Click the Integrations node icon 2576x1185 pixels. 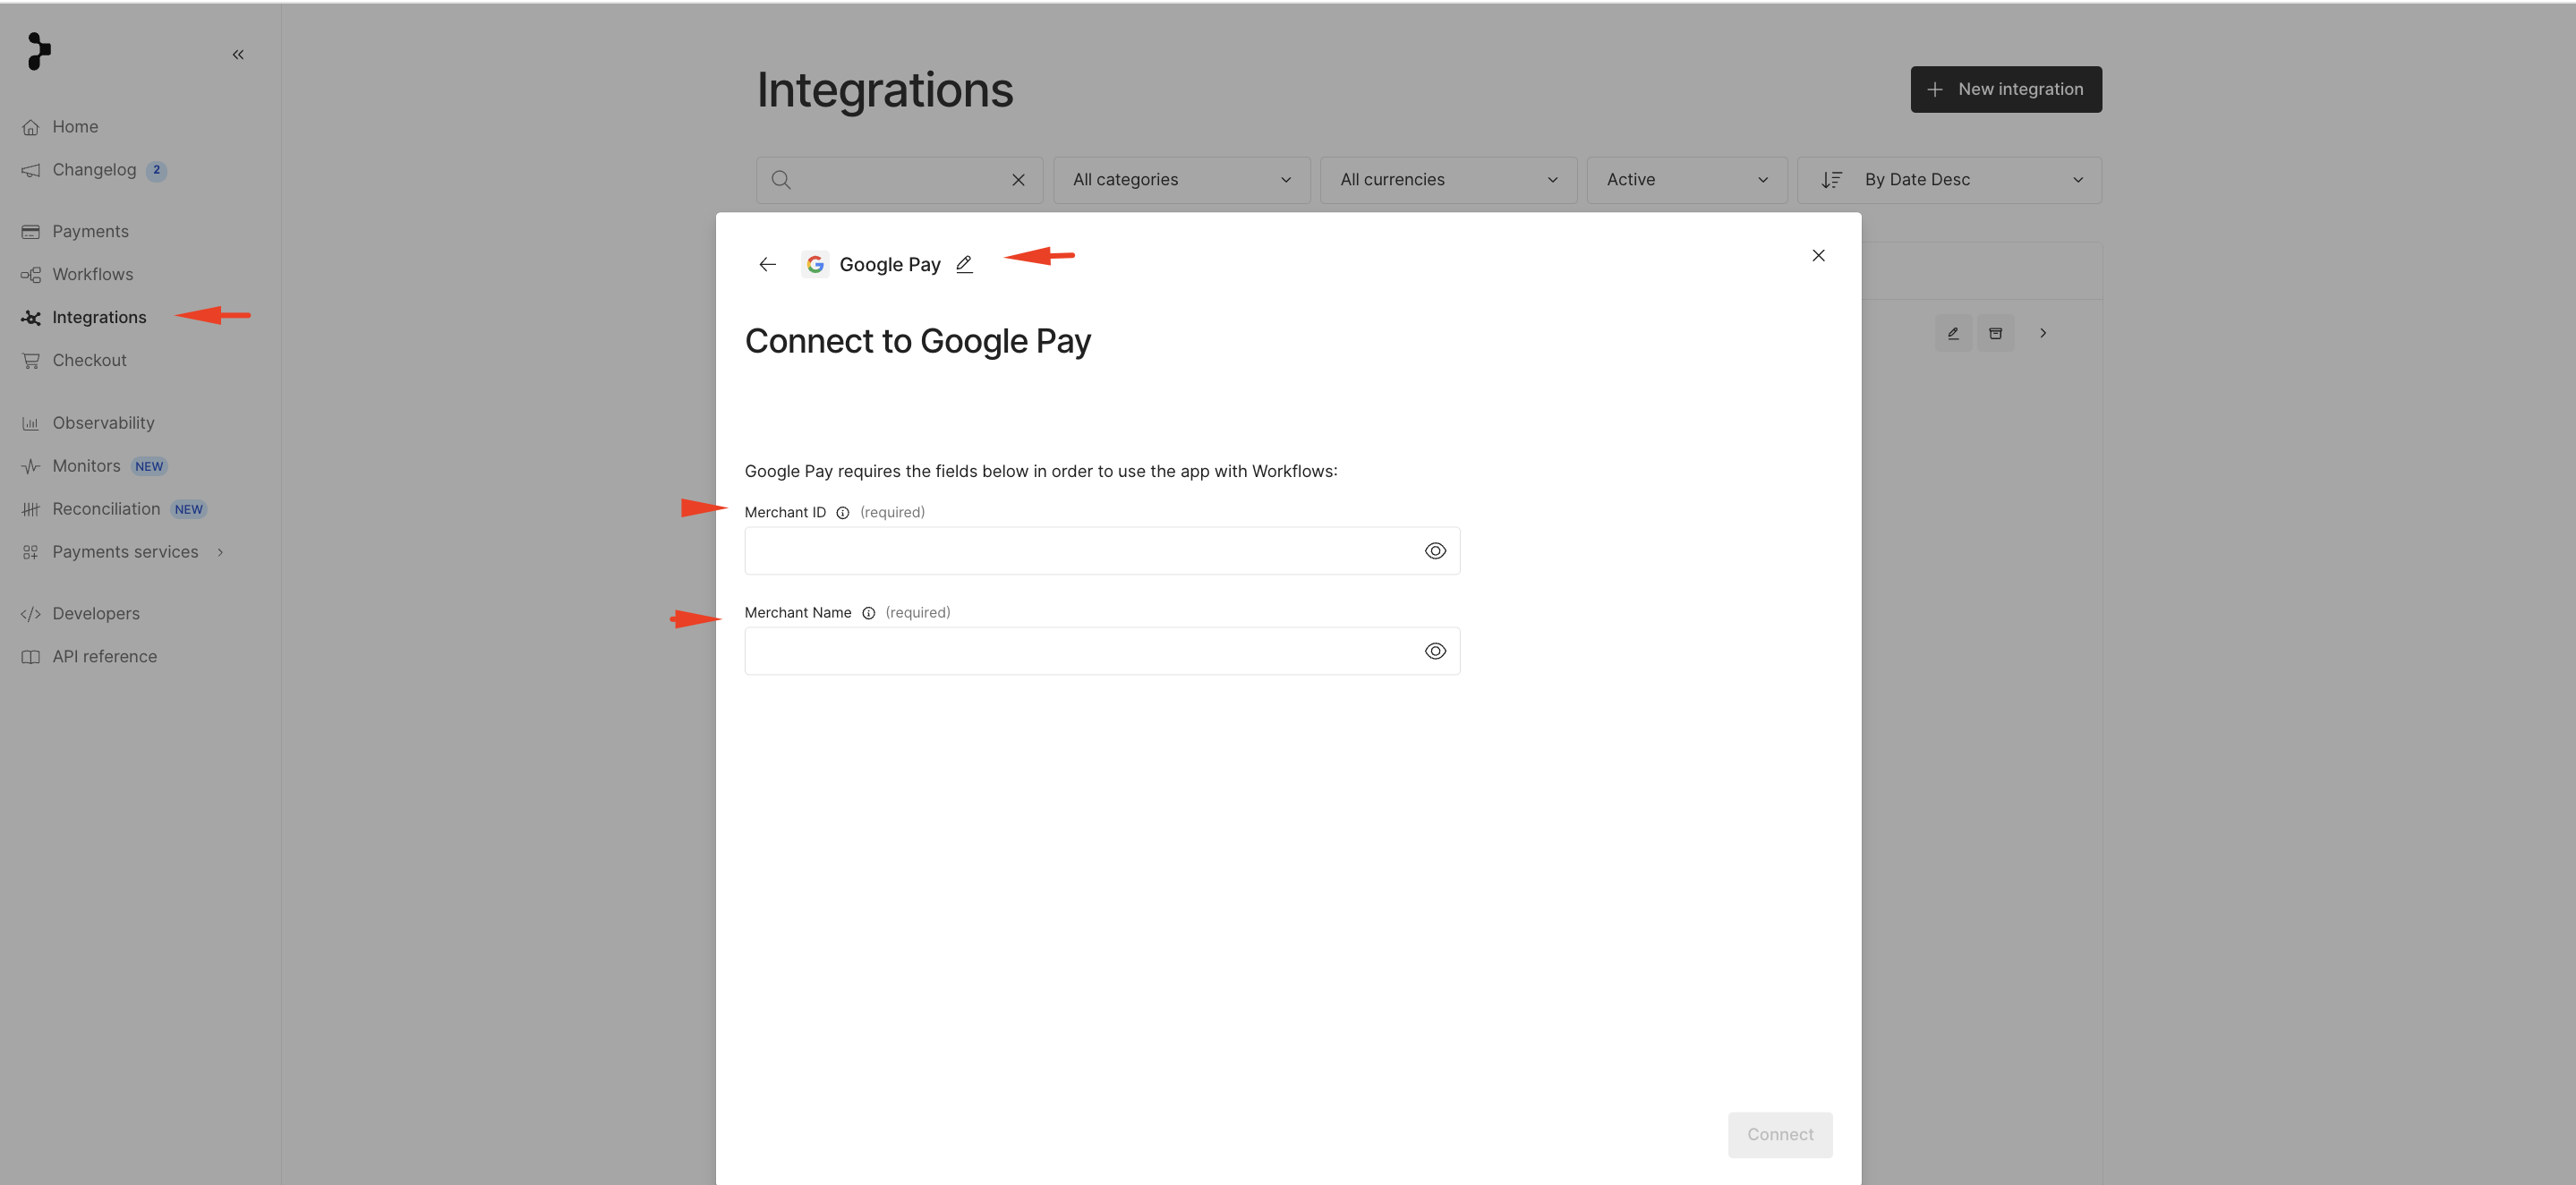click(x=31, y=318)
